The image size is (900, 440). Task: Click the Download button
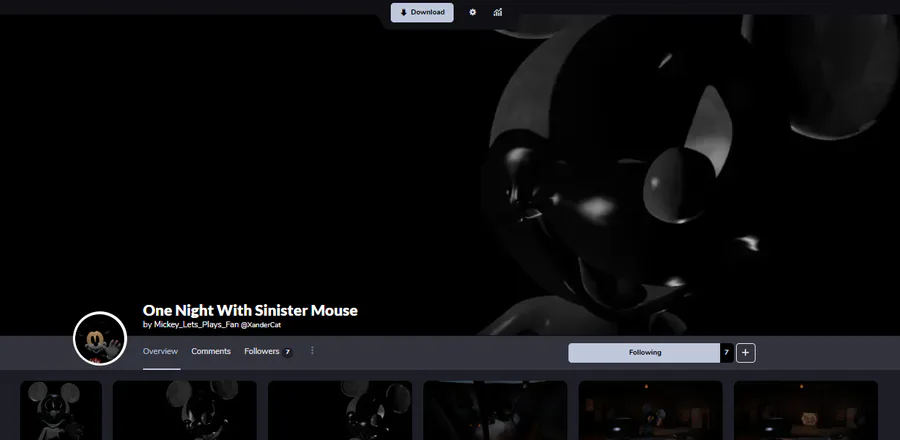422,13
